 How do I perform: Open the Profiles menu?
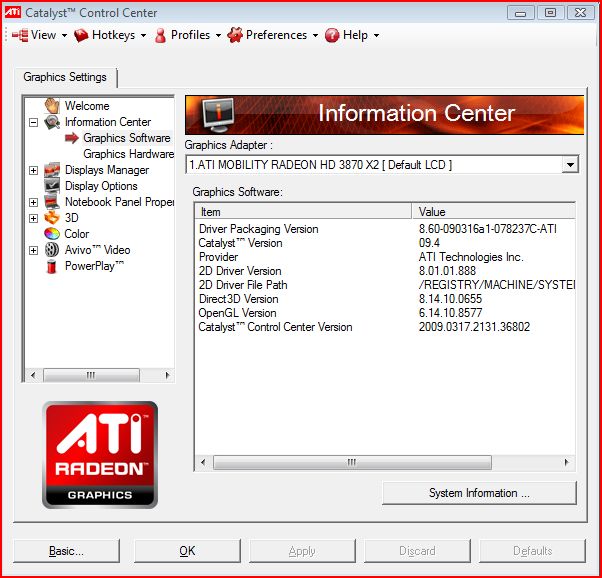(188, 35)
